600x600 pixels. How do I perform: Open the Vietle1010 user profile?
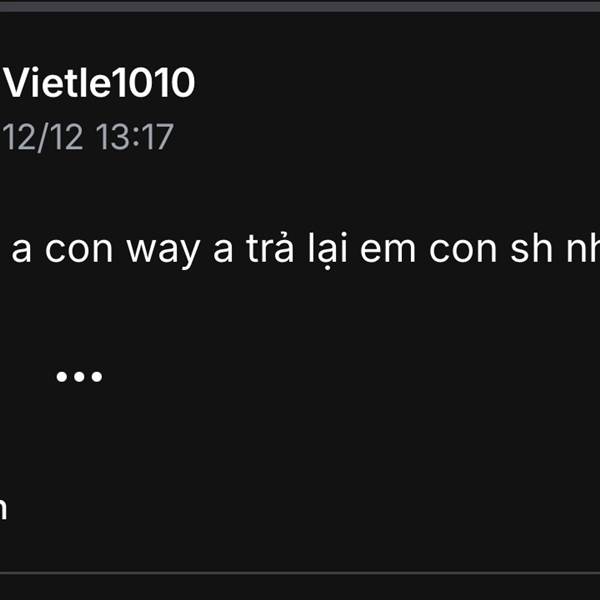(99, 83)
